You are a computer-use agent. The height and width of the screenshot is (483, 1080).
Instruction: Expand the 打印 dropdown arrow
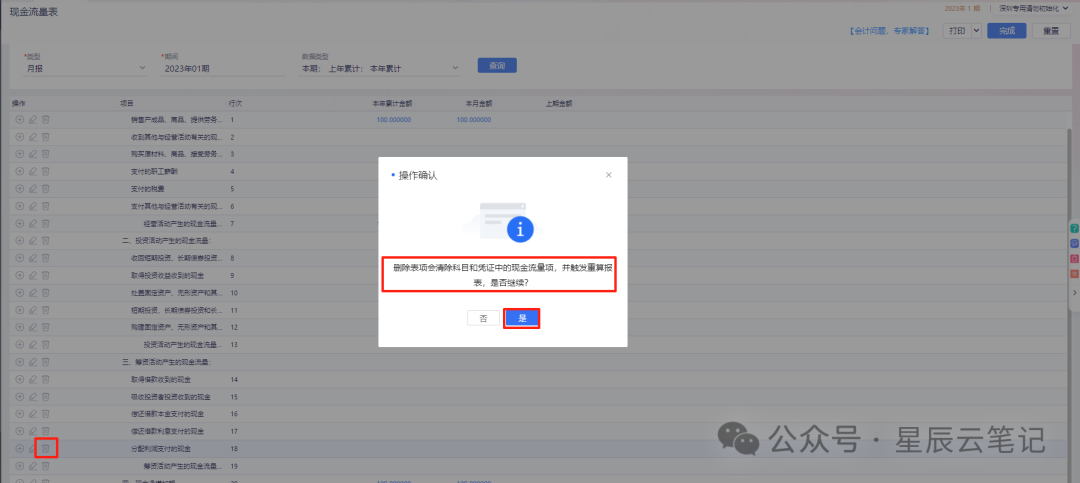(976, 31)
